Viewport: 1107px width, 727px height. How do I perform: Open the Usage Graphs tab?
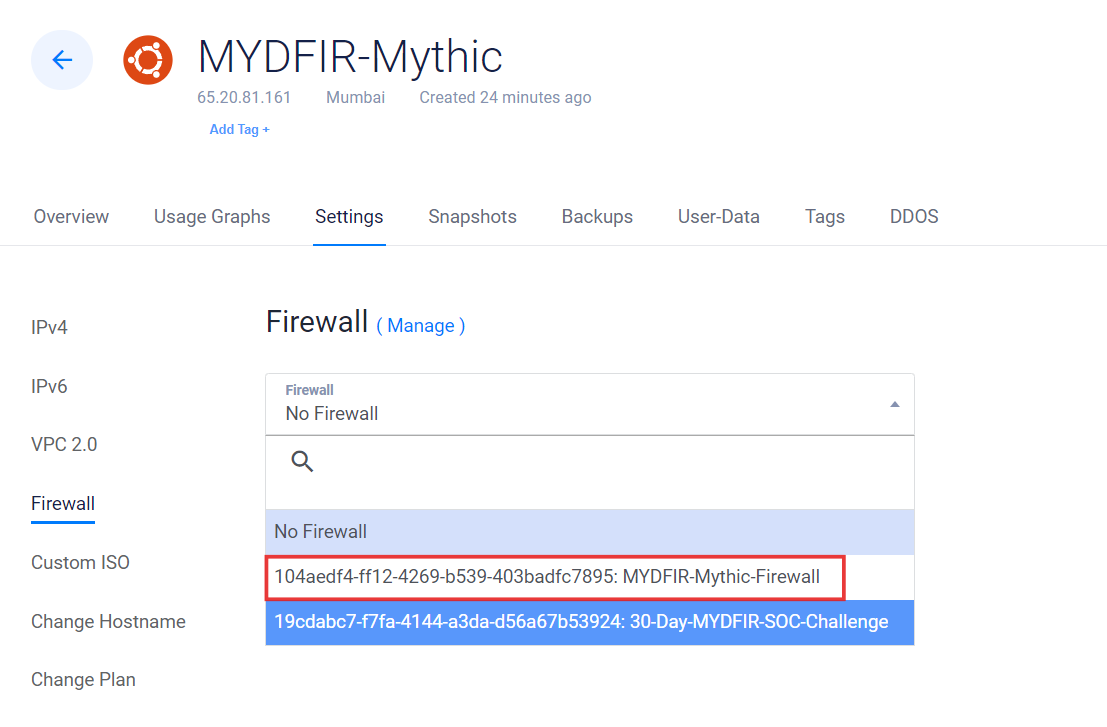tap(212, 217)
